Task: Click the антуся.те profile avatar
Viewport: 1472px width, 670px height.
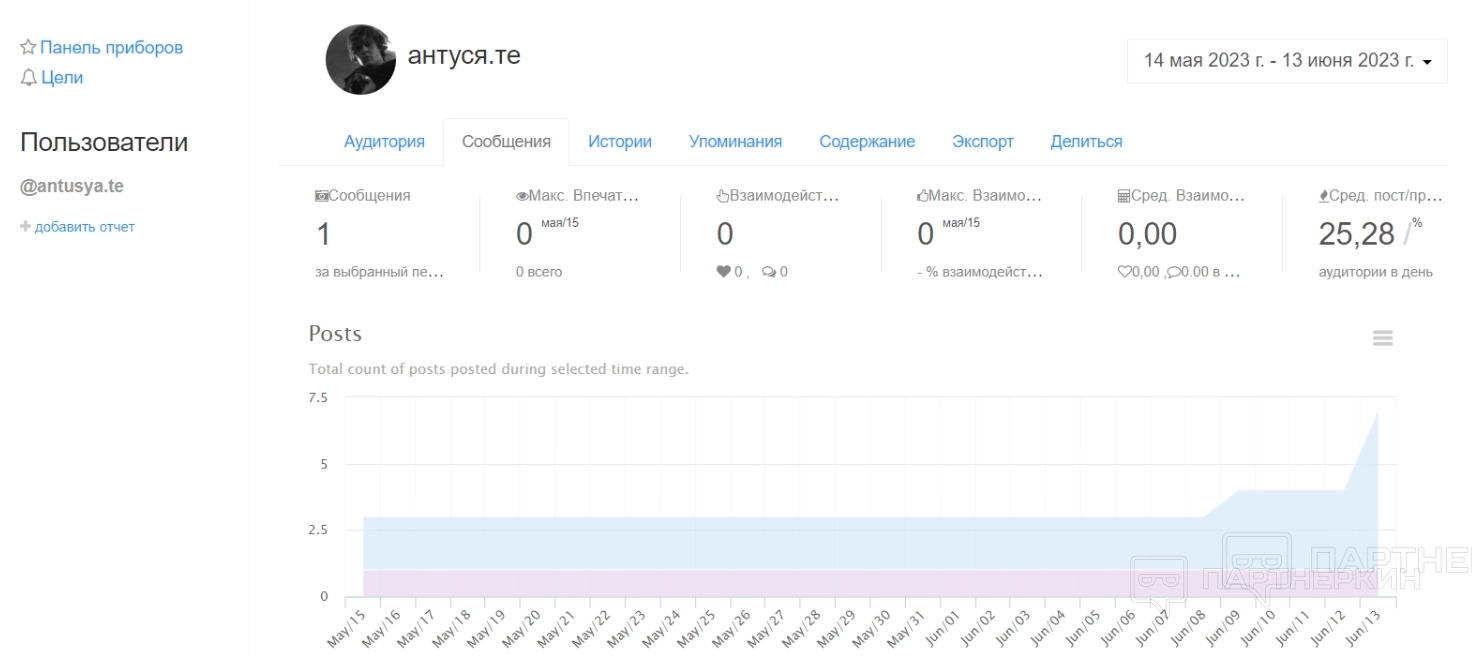Action: click(x=360, y=60)
